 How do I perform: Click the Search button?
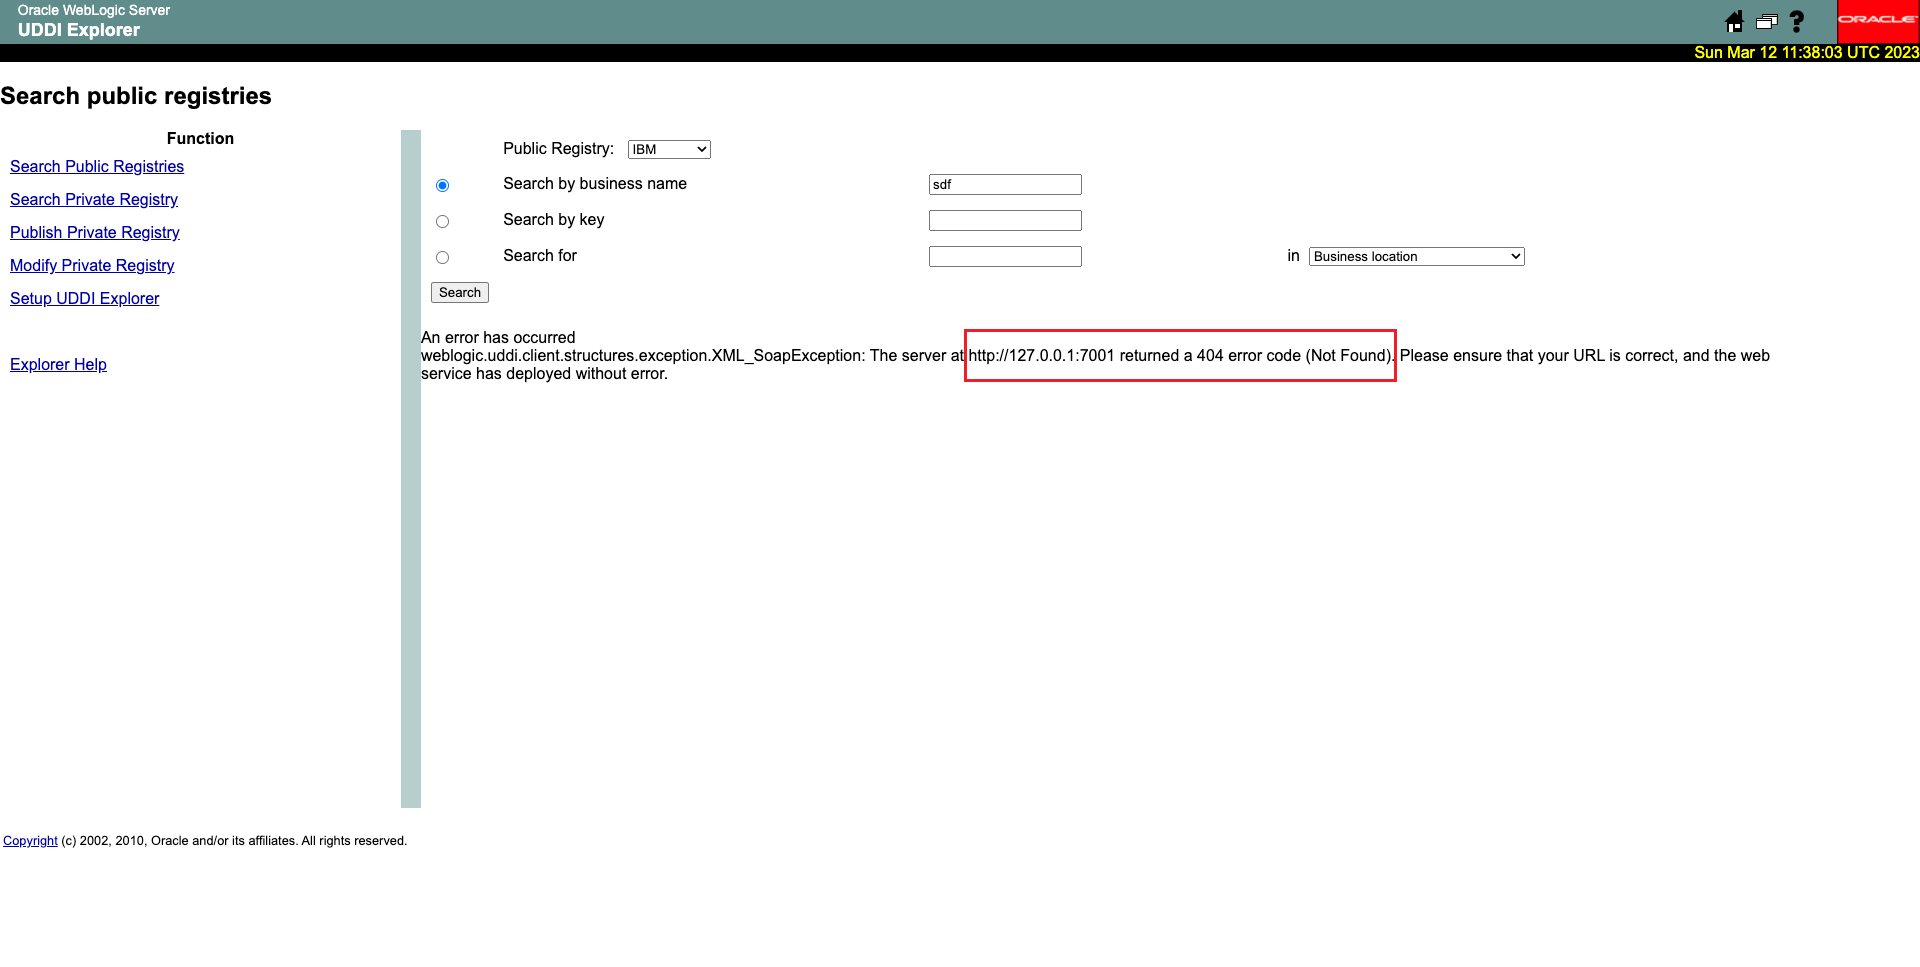click(x=460, y=292)
